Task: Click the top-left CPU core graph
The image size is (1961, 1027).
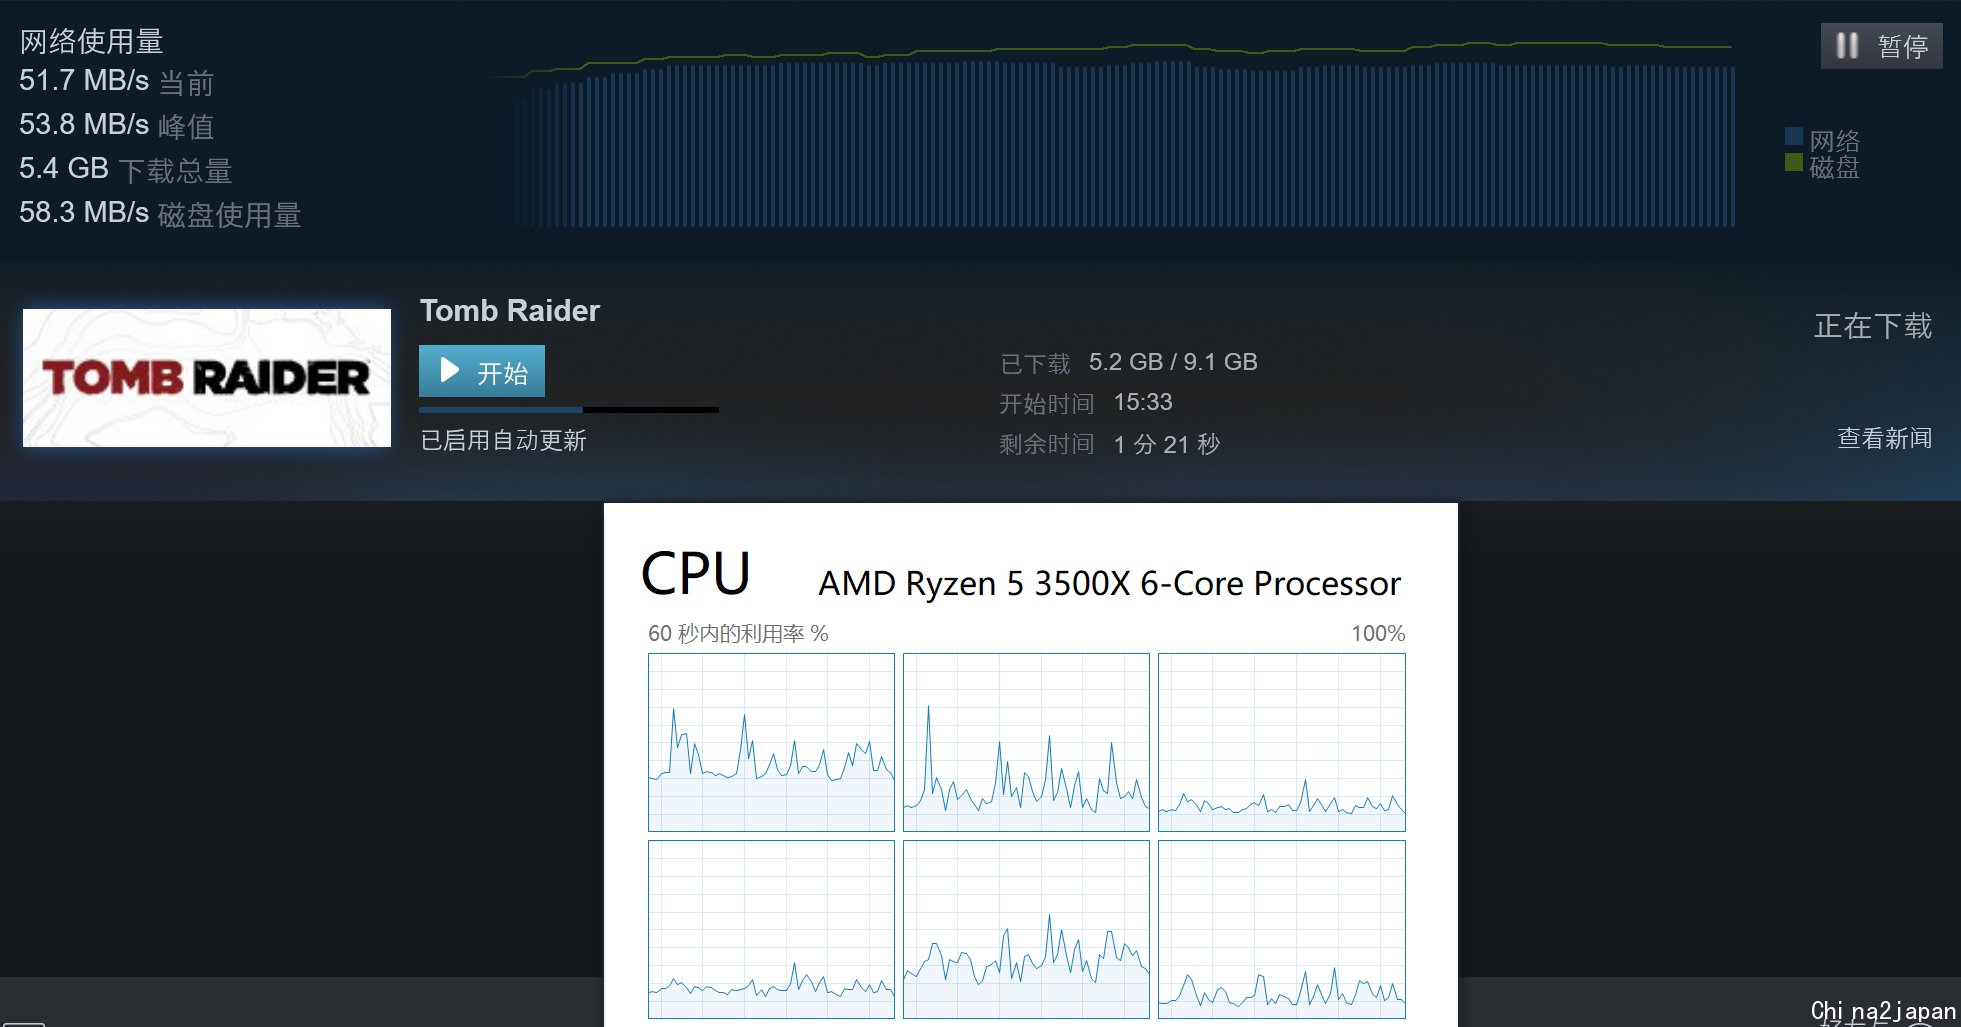Action: [x=771, y=742]
